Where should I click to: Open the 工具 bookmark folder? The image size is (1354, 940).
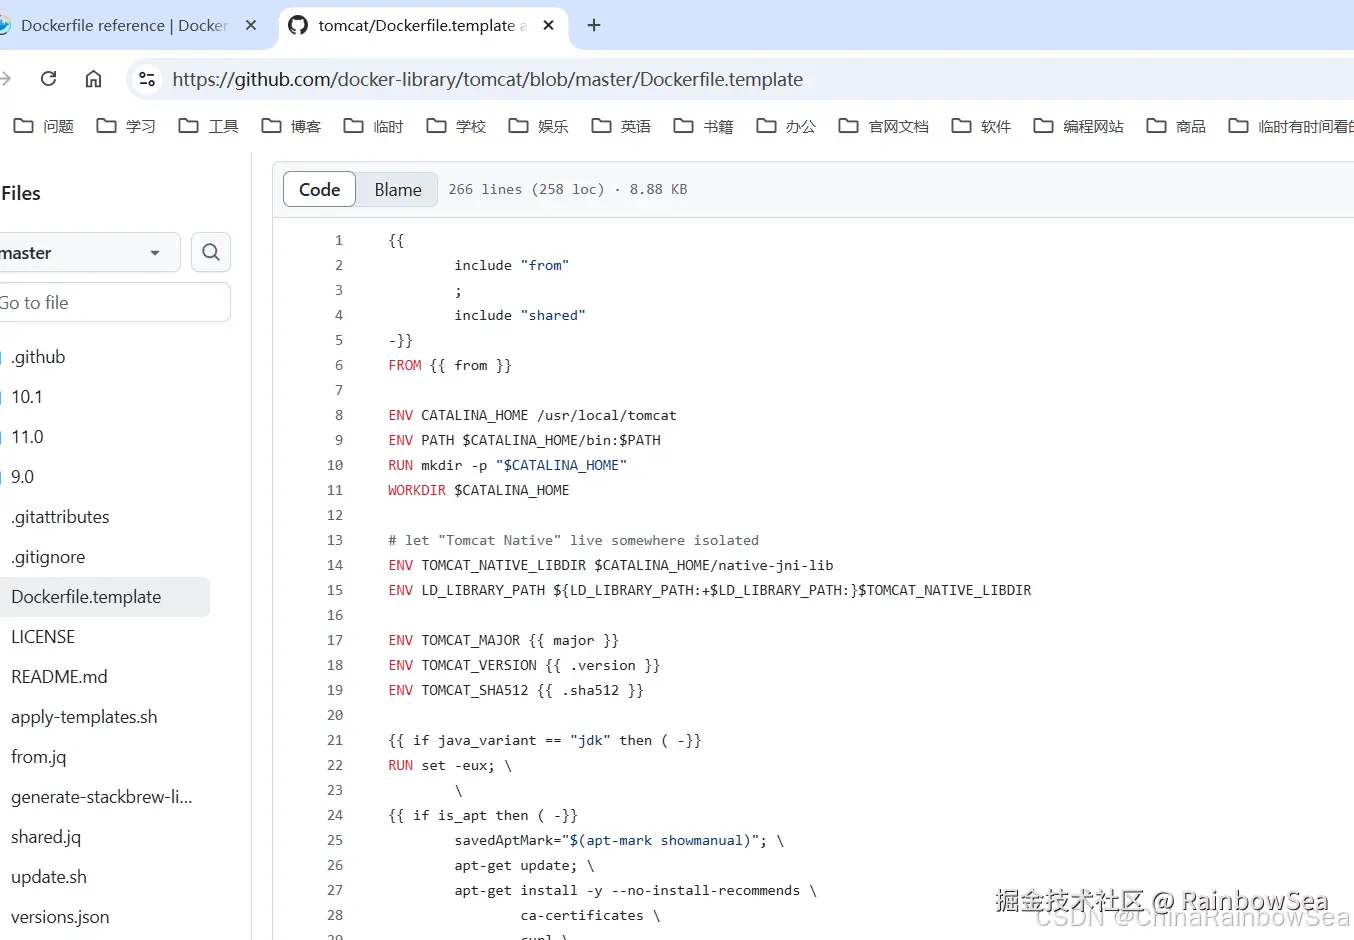click(x=208, y=126)
